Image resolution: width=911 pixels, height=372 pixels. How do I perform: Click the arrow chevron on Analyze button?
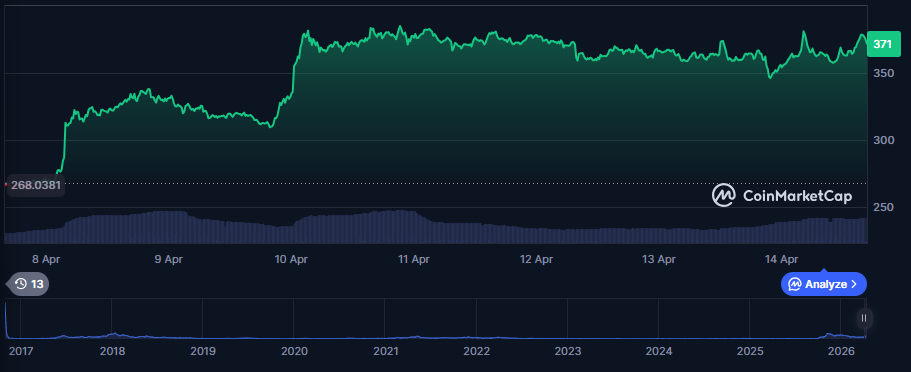pyautogui.click(x=854, y=284)
